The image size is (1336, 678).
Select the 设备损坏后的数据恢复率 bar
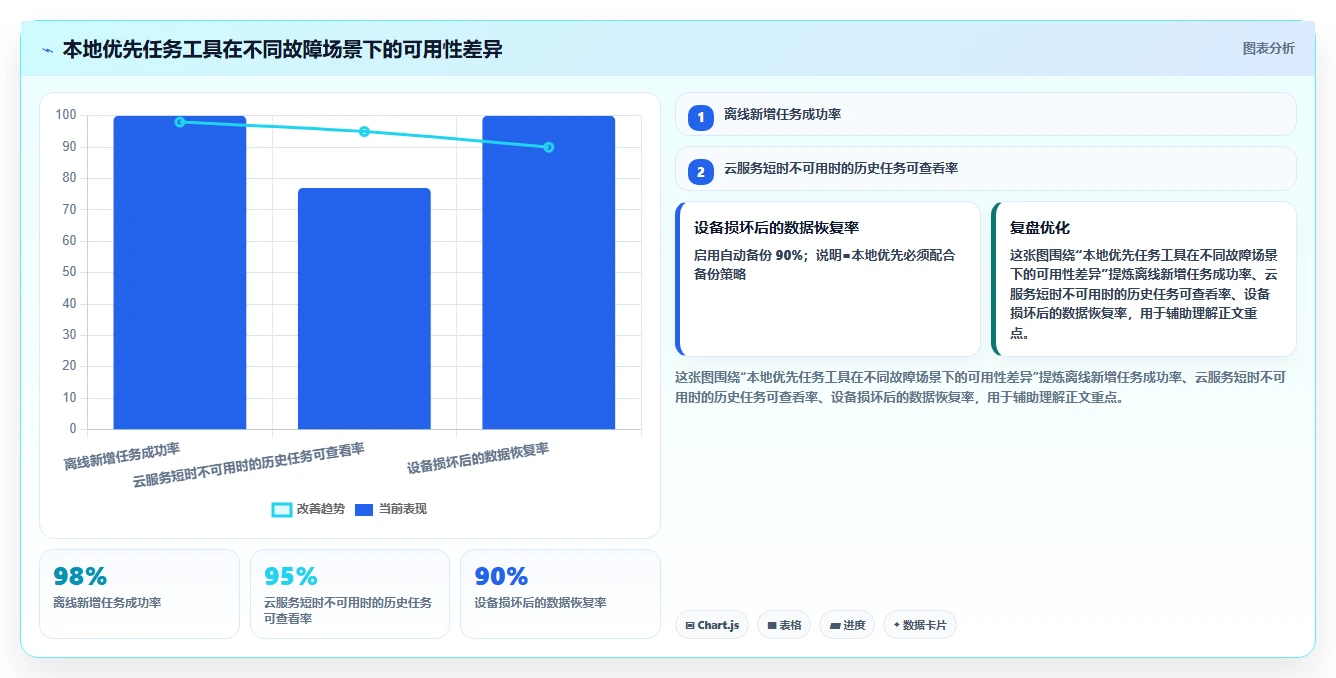(548, 272)
